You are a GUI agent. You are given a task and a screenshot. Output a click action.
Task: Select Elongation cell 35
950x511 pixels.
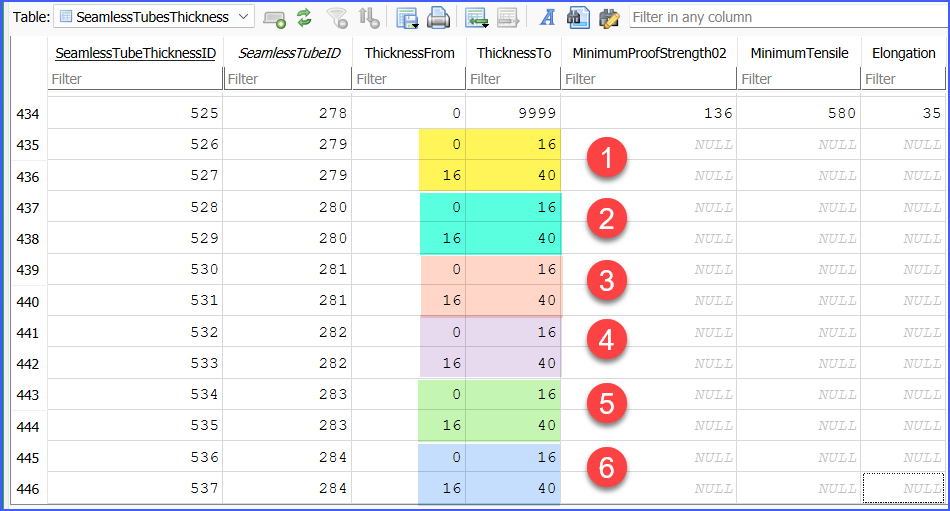click(903, 113)
